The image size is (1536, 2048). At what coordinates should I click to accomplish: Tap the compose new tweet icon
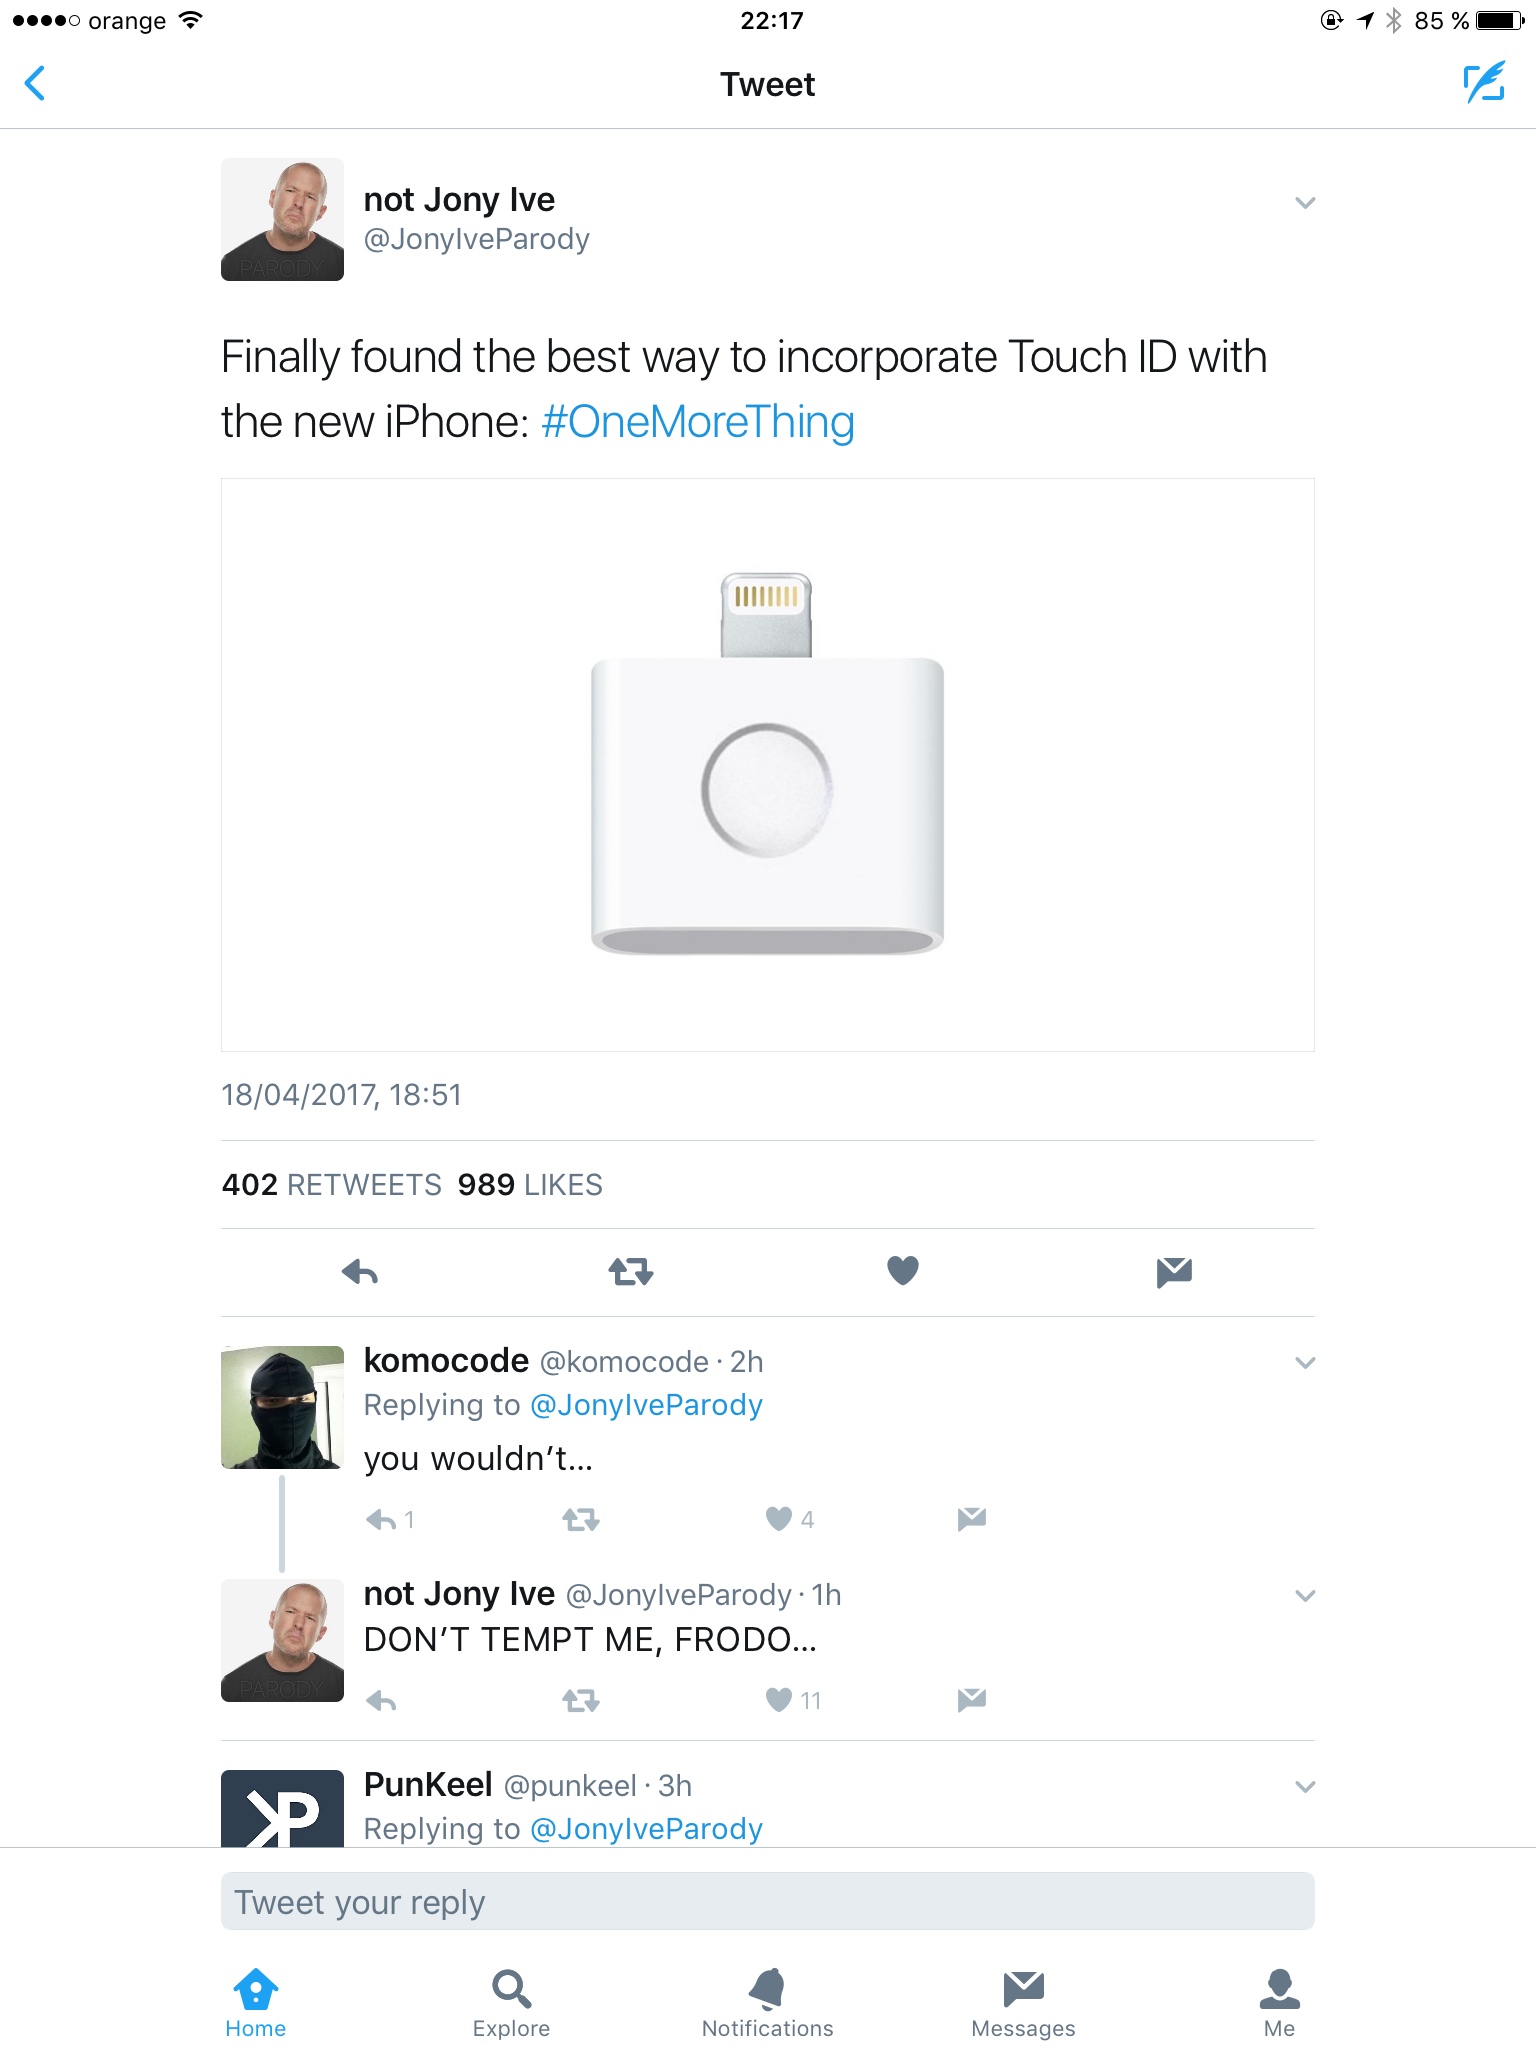pyautogui.click(x=1484, y=83)
